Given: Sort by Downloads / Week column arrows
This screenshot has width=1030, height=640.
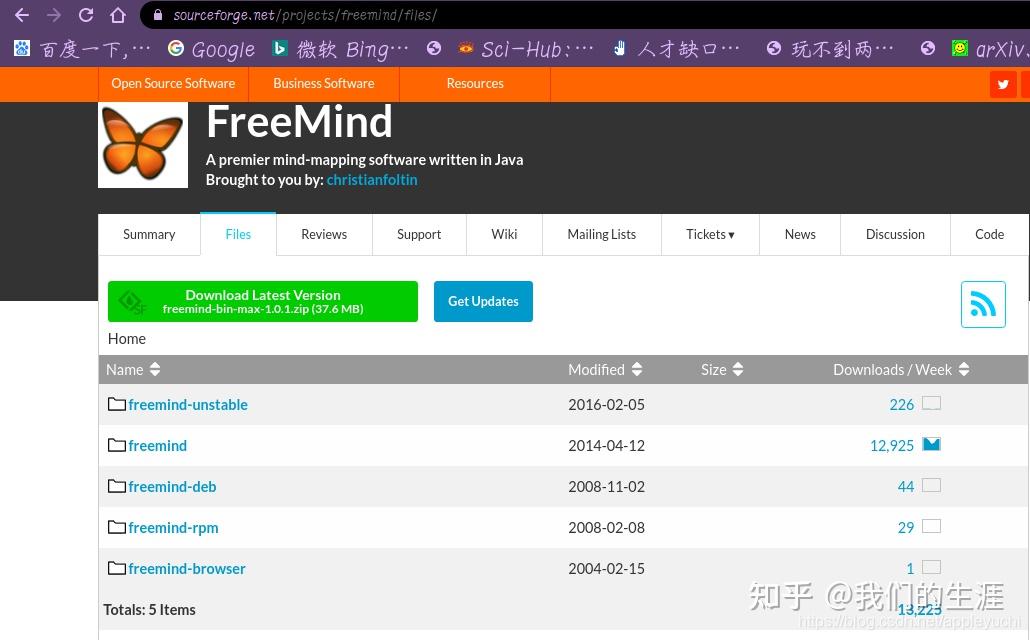Looking at the screenshot, I should coord(964,369).
